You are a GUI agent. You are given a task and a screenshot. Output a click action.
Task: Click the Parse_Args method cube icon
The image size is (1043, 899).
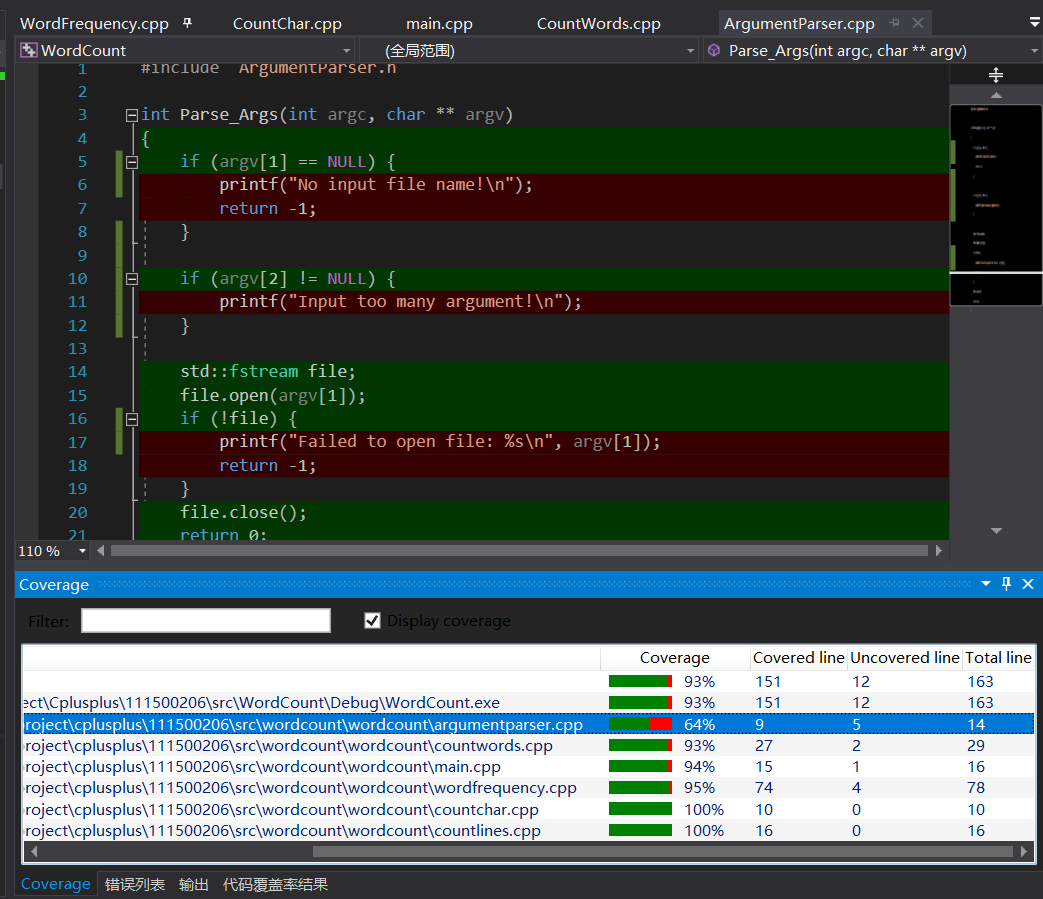(x=714, y=51)
